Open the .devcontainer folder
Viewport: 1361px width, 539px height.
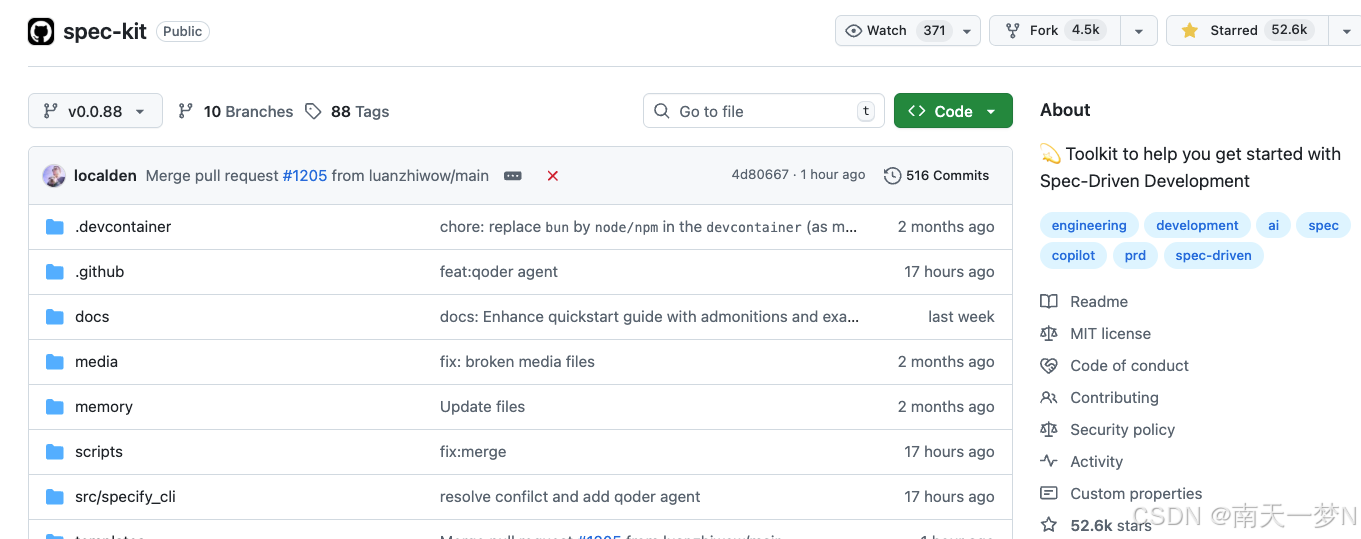(x=123, y=227)
